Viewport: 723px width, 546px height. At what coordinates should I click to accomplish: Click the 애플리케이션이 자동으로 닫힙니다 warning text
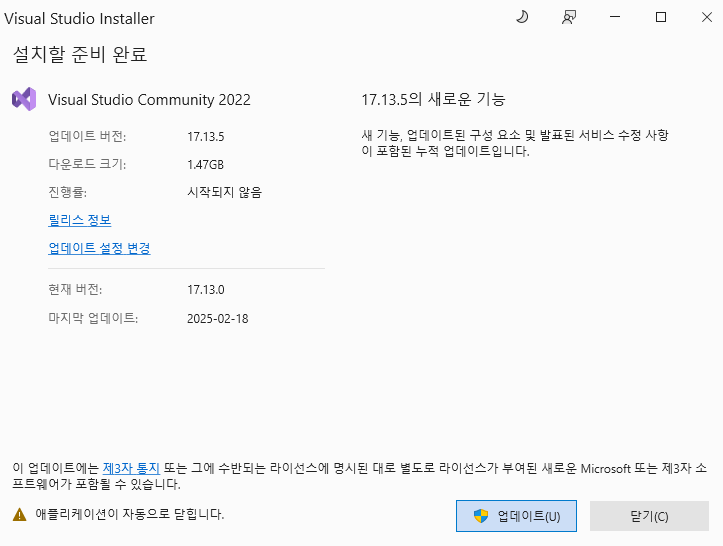pos(130,514)
